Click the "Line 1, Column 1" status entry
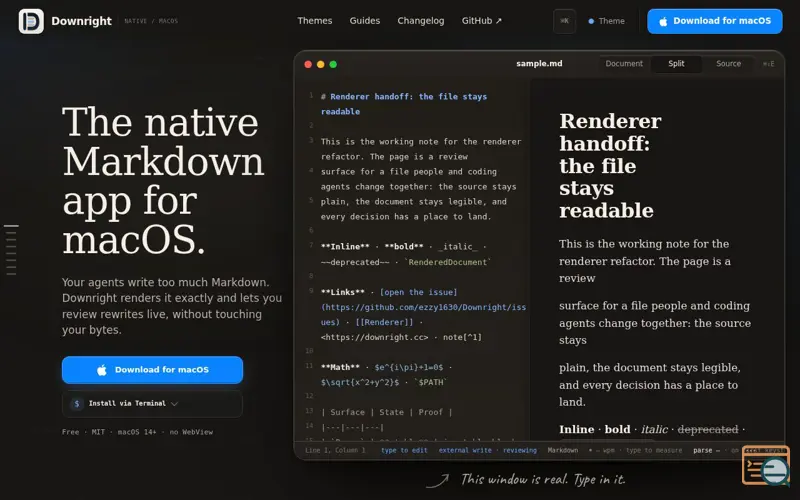Screen dimensions: 800x500 pyautogui.click(x=335, y=450)
